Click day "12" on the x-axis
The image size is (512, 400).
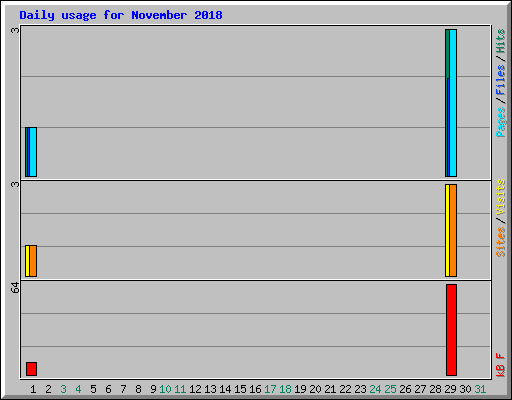click(195, 389)
